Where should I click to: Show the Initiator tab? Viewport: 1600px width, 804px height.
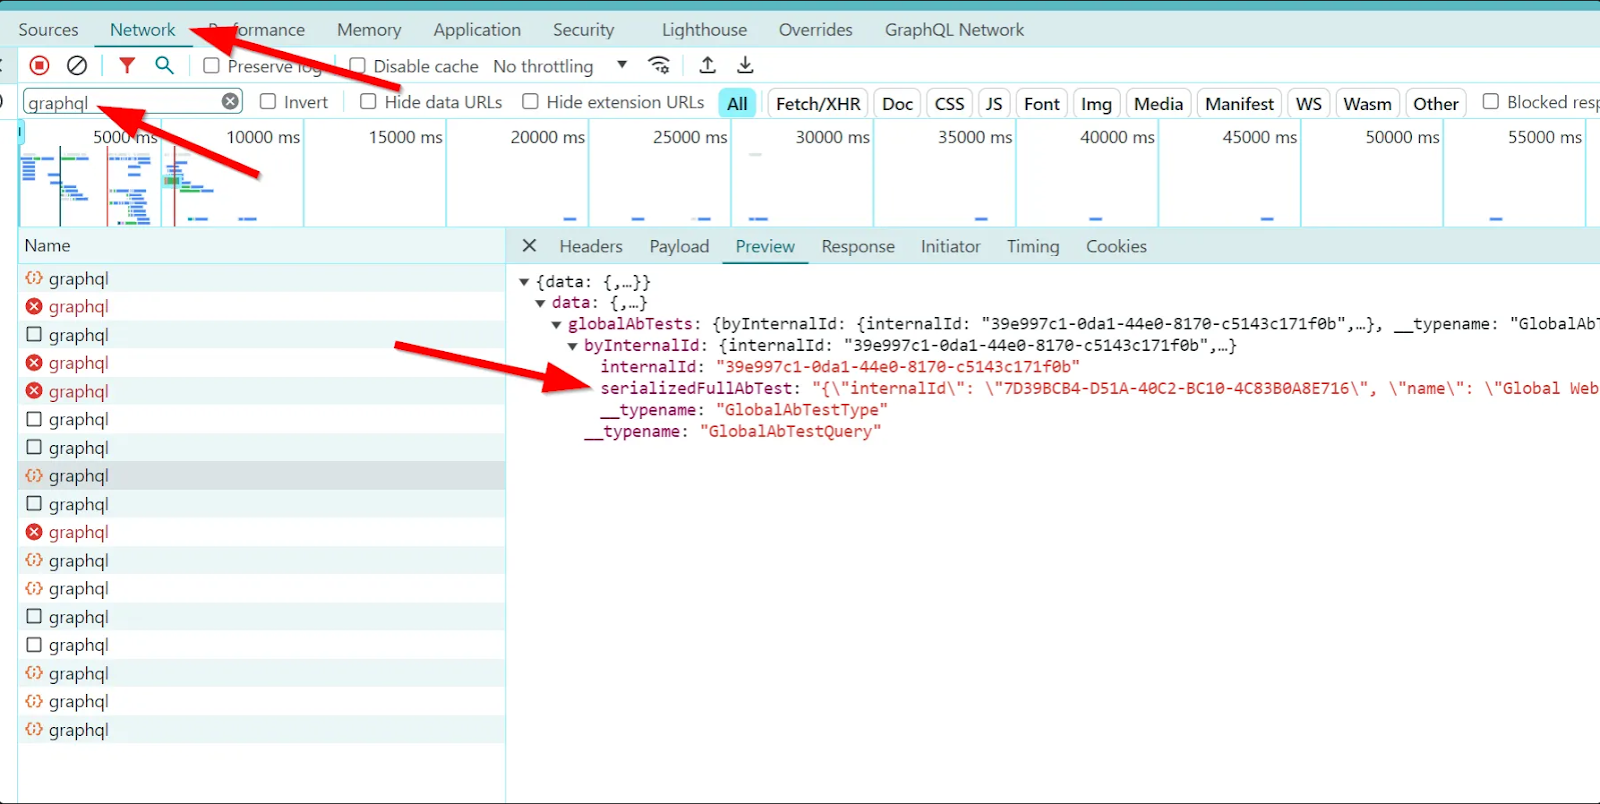pos(950,246)
